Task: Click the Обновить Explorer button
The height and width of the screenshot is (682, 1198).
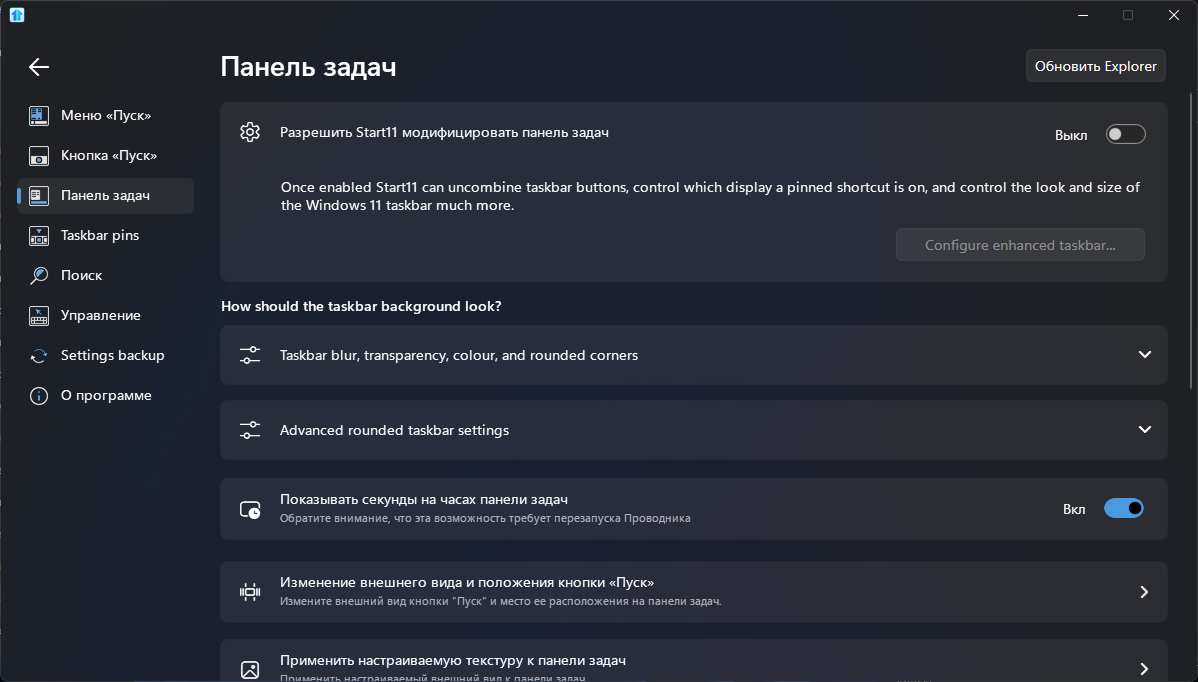Action: pos(1095,65)
